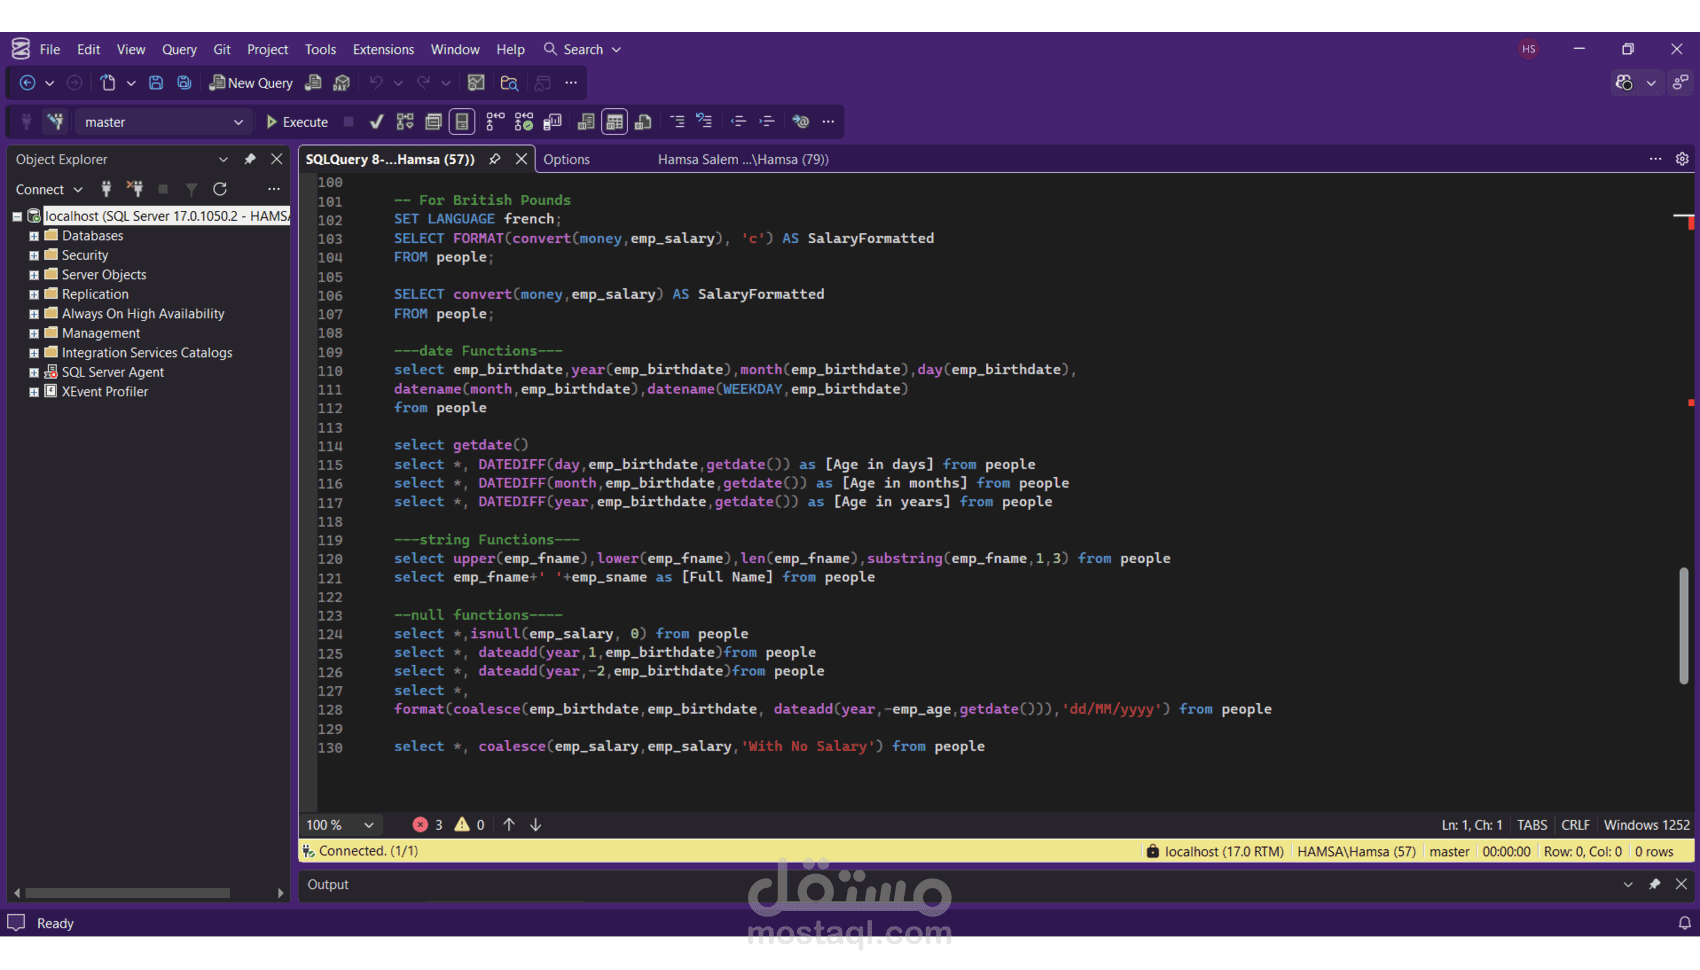The image size is (1700, 970).
Task: Click the CRLF line ending indicator
Action: (x=1575, y=825)
